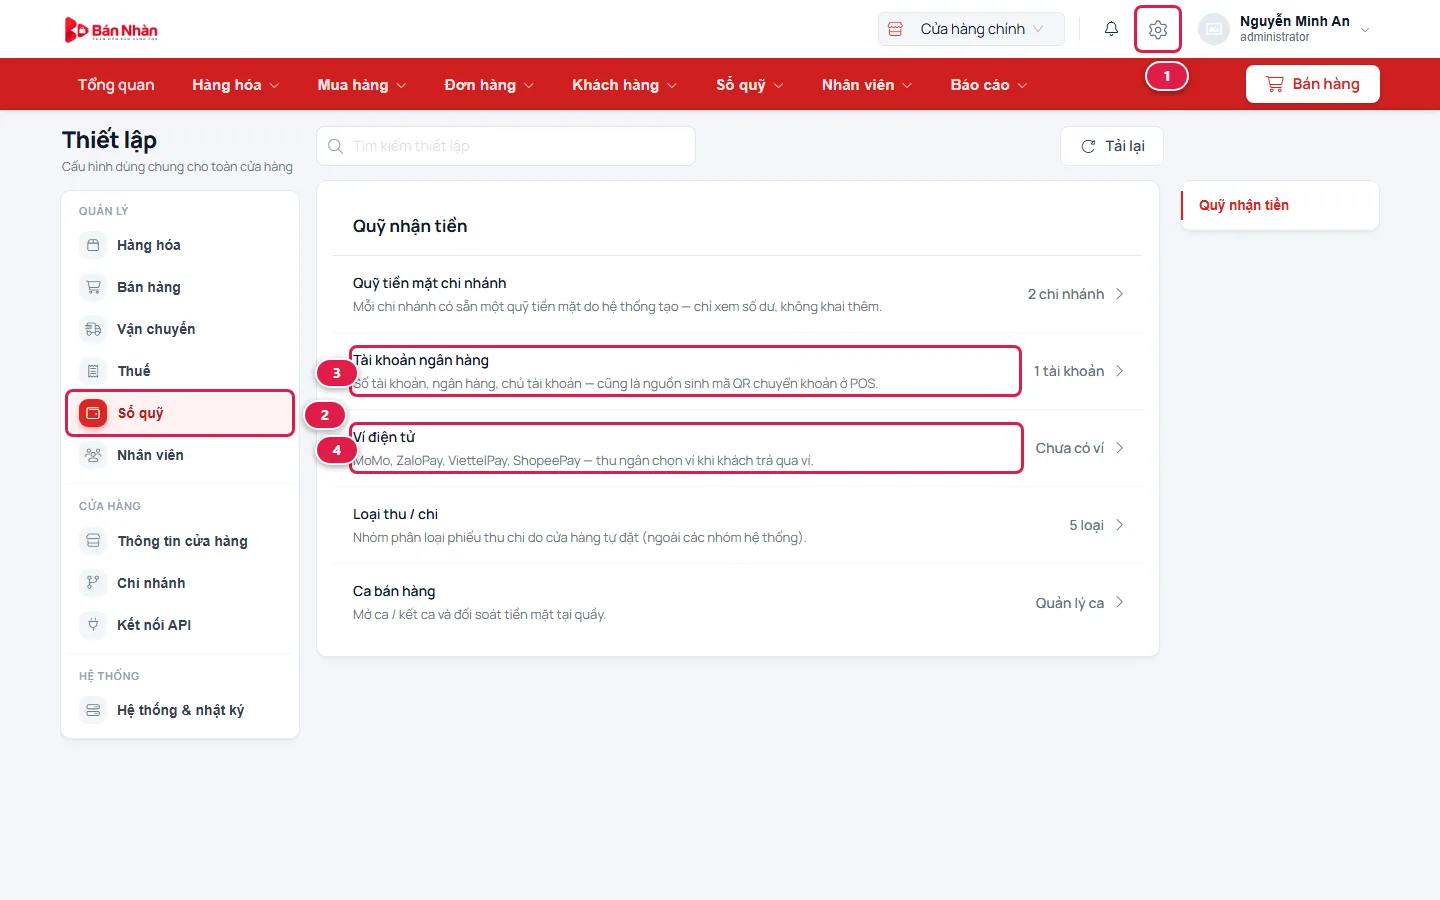
Task: Expand the Đơn hàng top menu
Action: [489, 85]
